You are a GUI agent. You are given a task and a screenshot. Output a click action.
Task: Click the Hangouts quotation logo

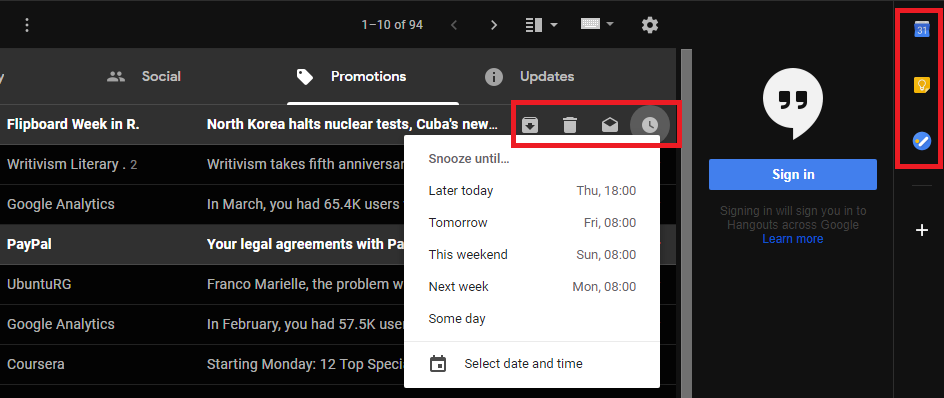point(793,104)
